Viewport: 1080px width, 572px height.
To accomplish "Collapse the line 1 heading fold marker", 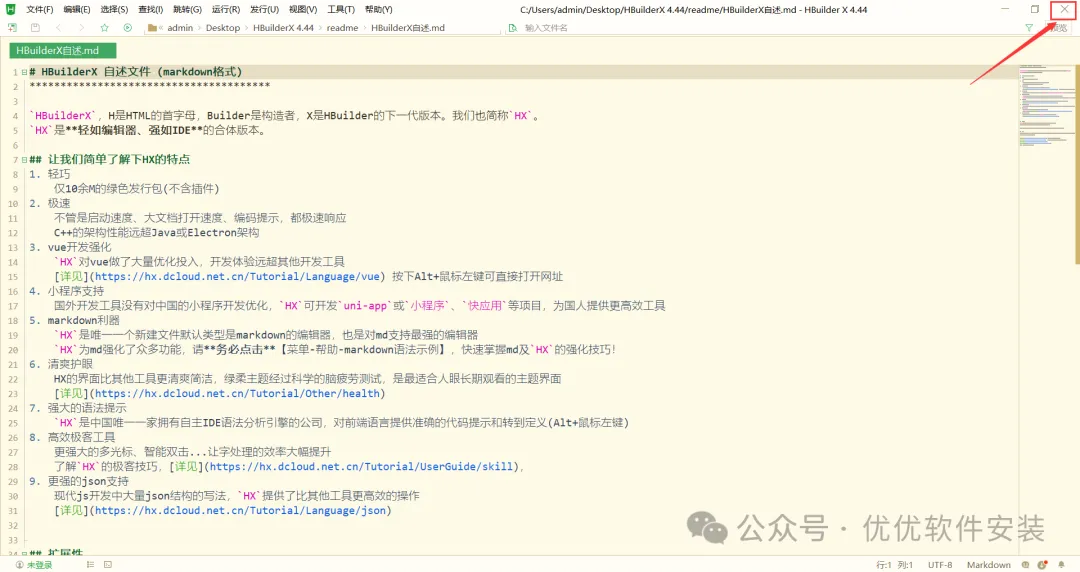I will pos(24,72).
